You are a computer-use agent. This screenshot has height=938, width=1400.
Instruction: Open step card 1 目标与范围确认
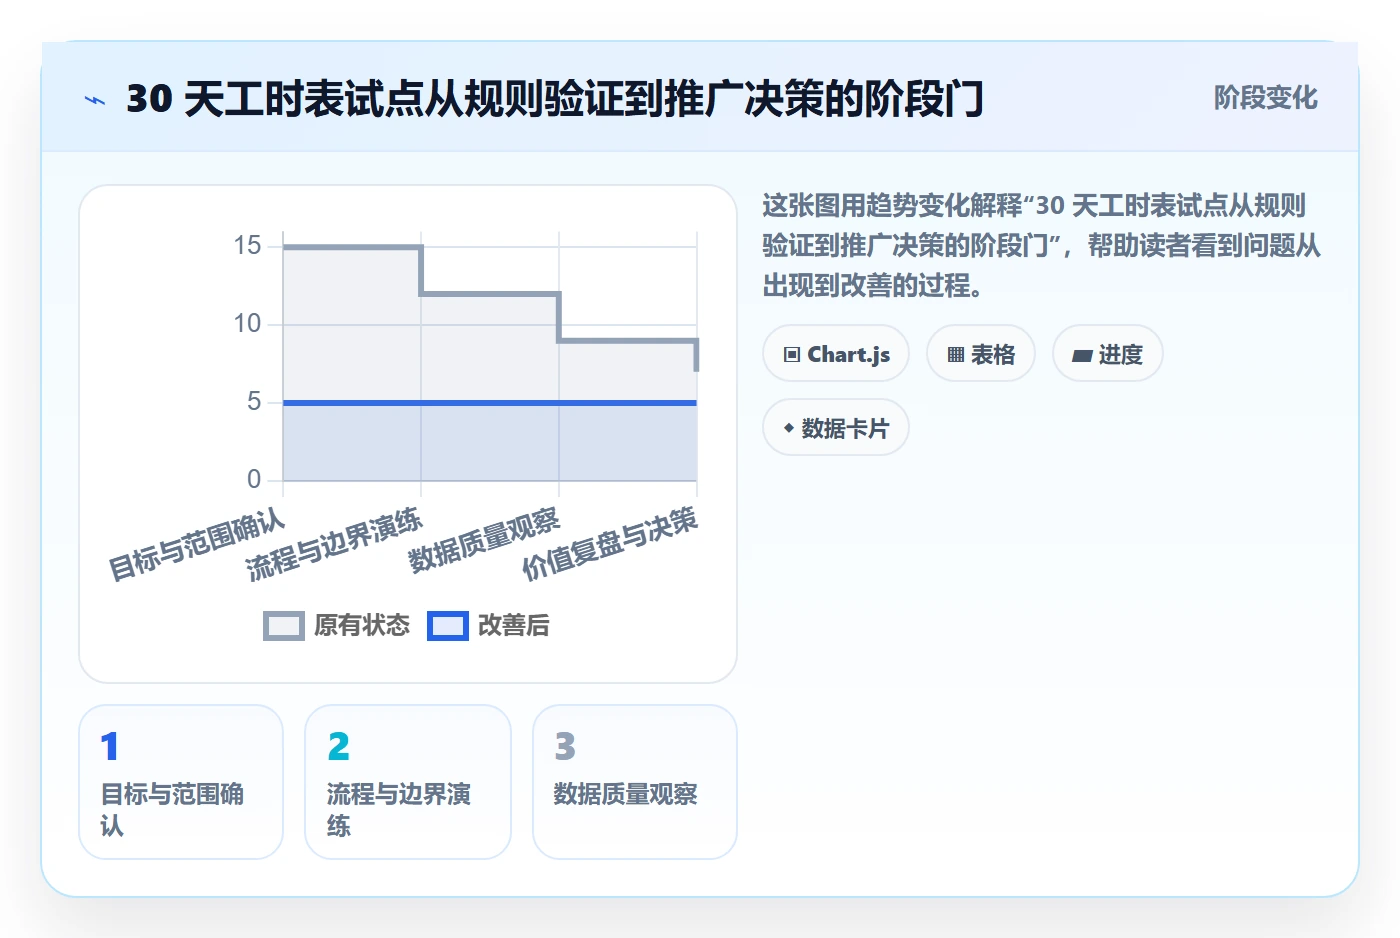pyautogui.click(x=181, y=782)
